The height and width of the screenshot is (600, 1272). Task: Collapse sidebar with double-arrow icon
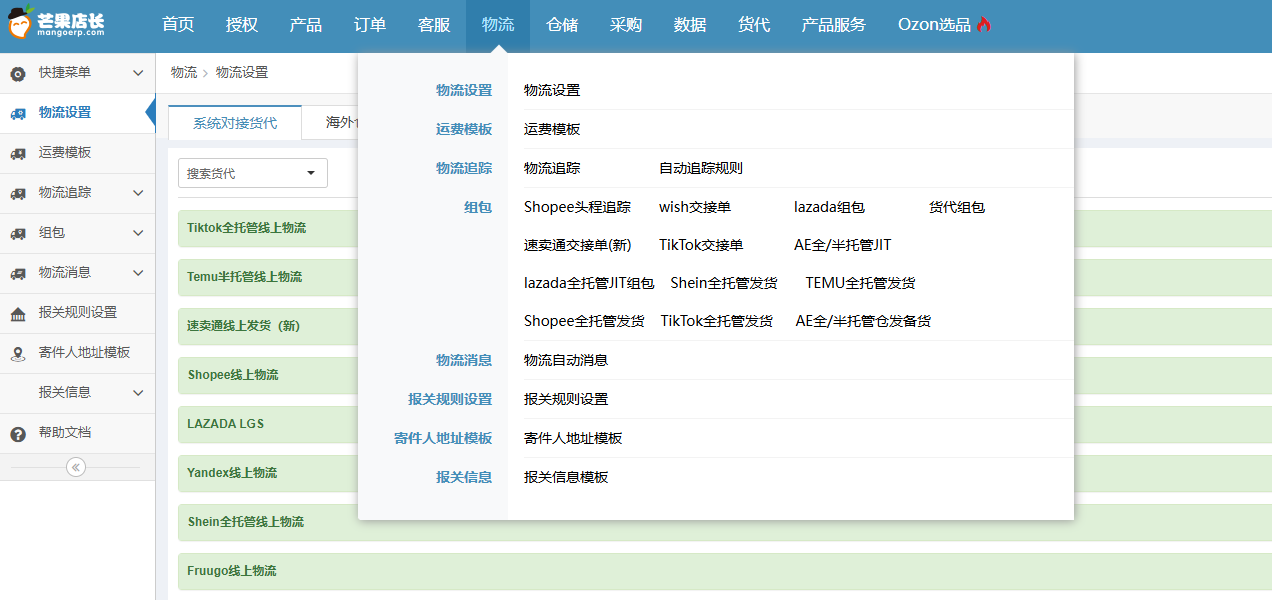pos(76,467)
